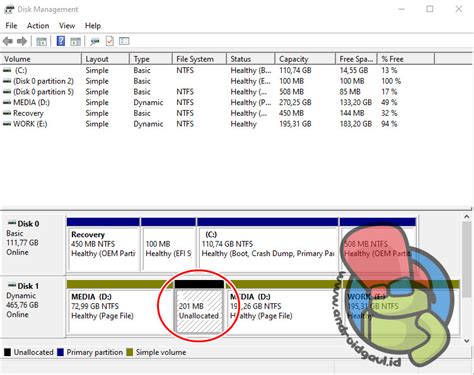The width and height of the screenshot is (474, 375).
Task: Click the Show/Hide Console Tree icon
Action: coord(42,41)
